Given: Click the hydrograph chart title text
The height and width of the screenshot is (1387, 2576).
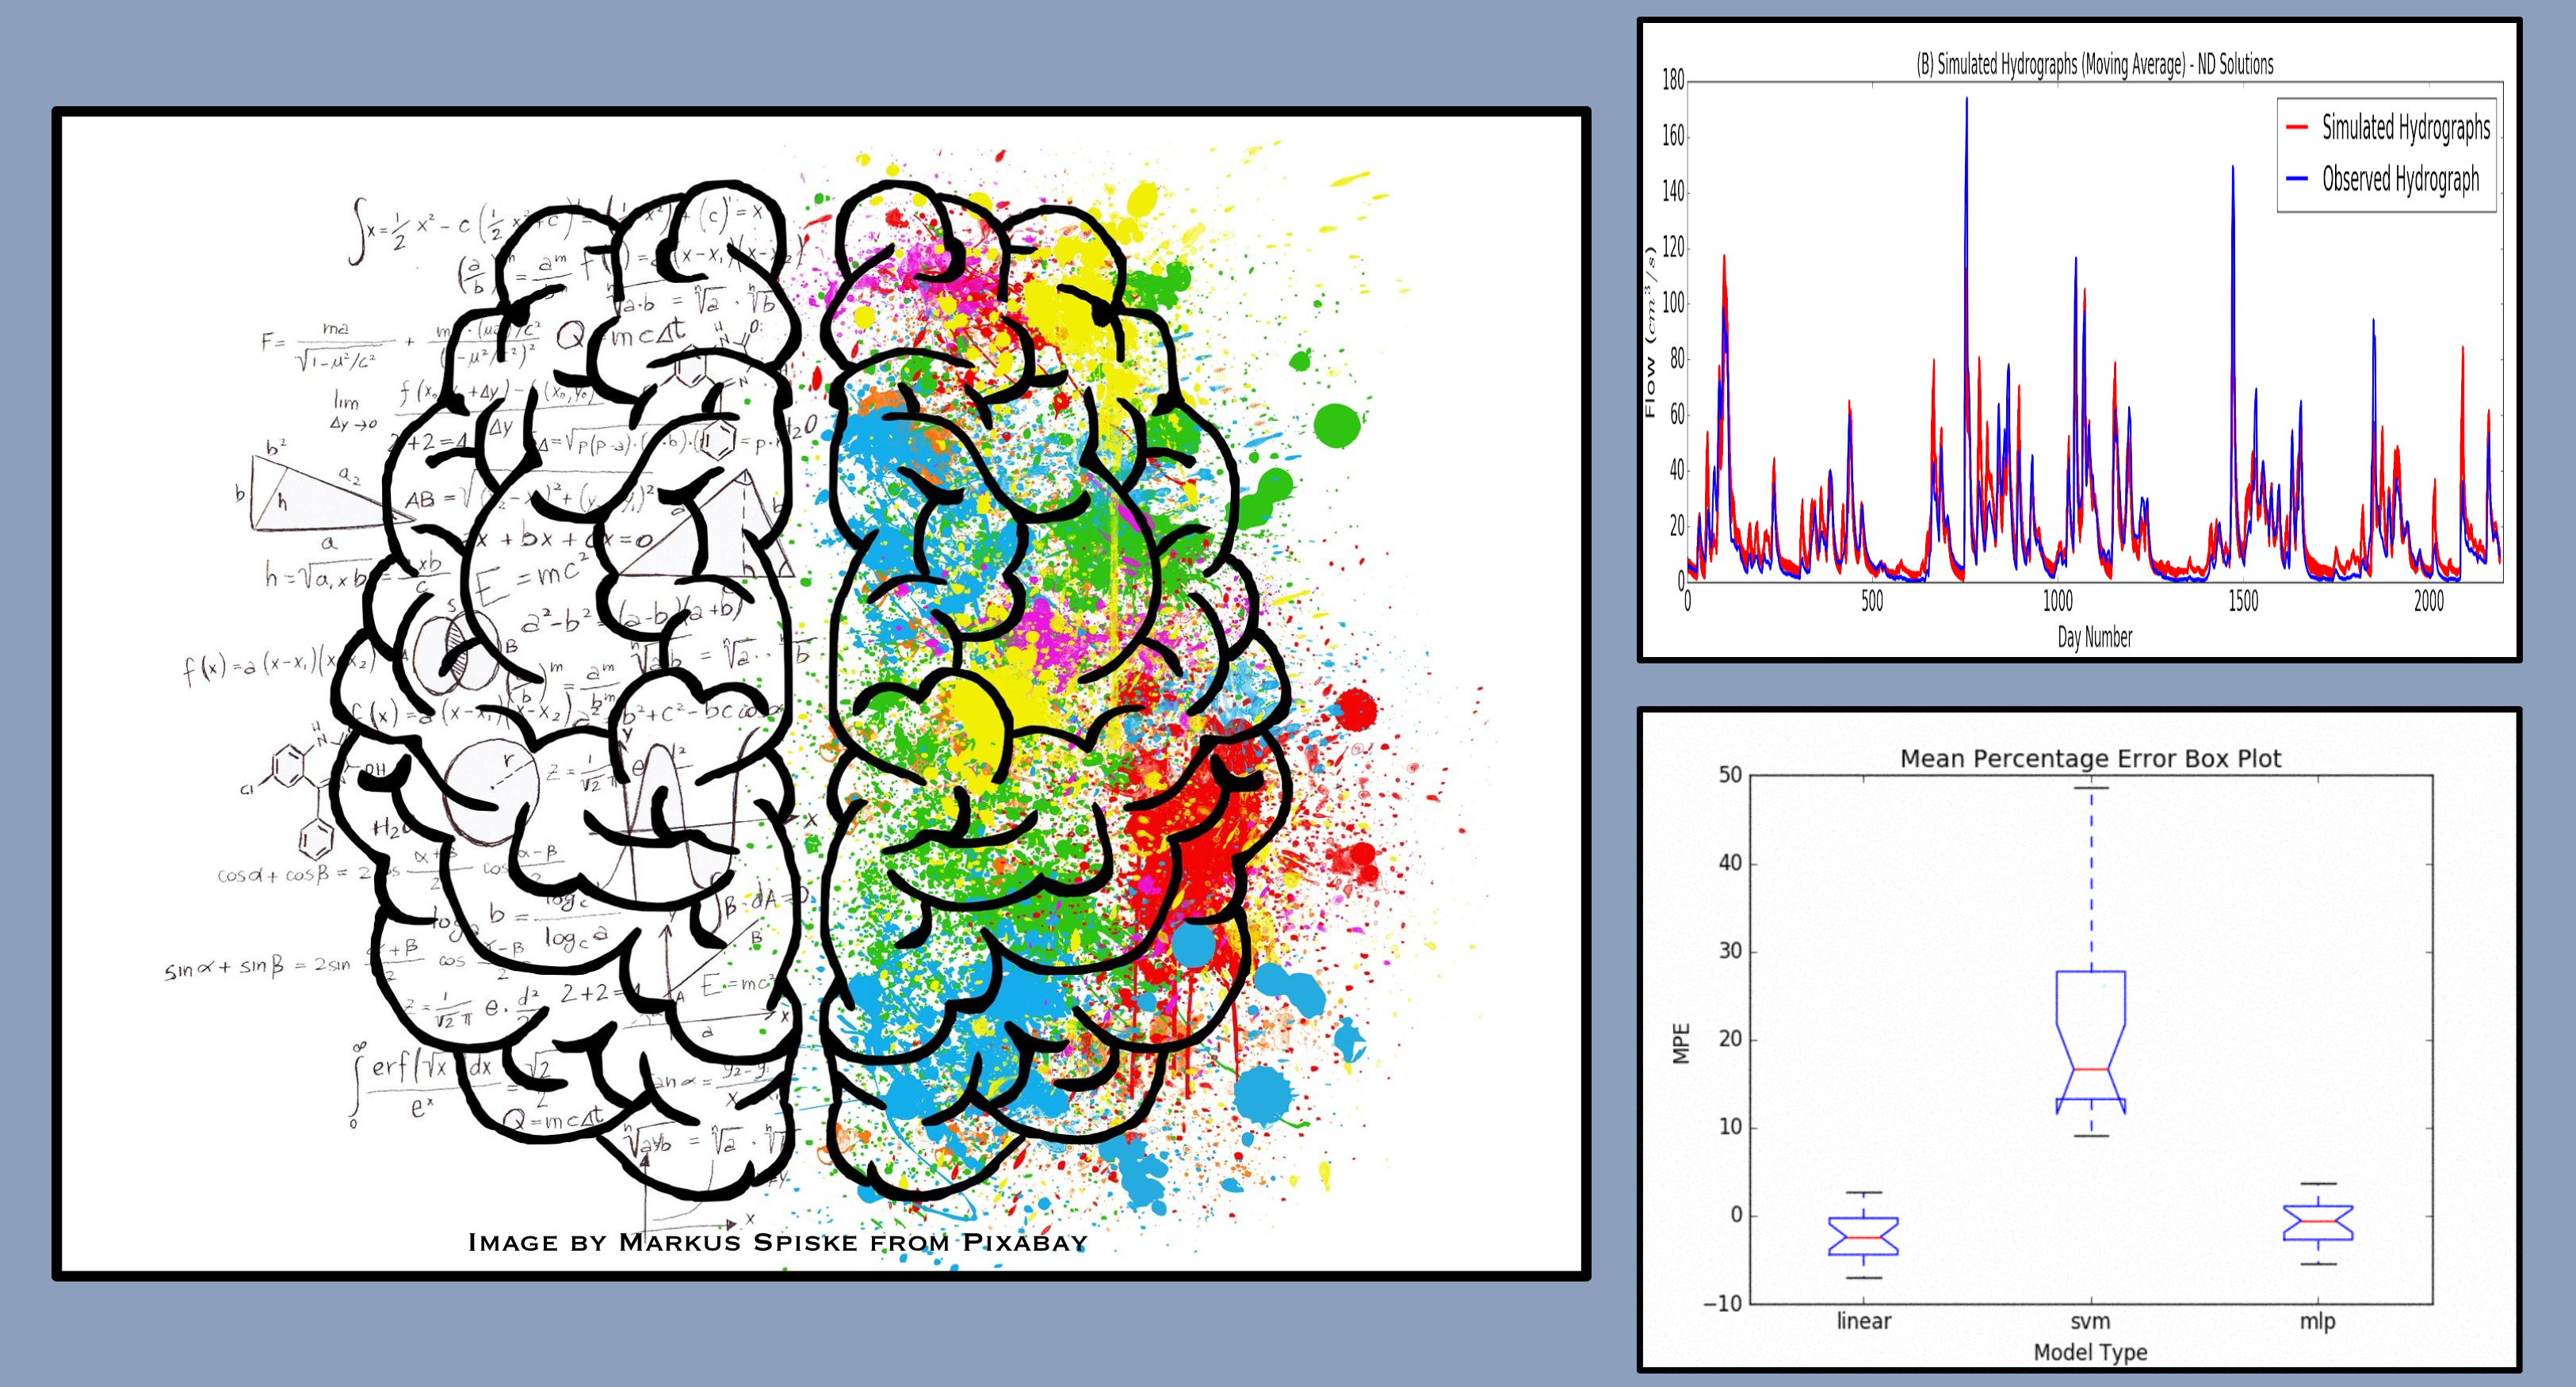Looking at the screenshot, I should [x=2094, y=65].
